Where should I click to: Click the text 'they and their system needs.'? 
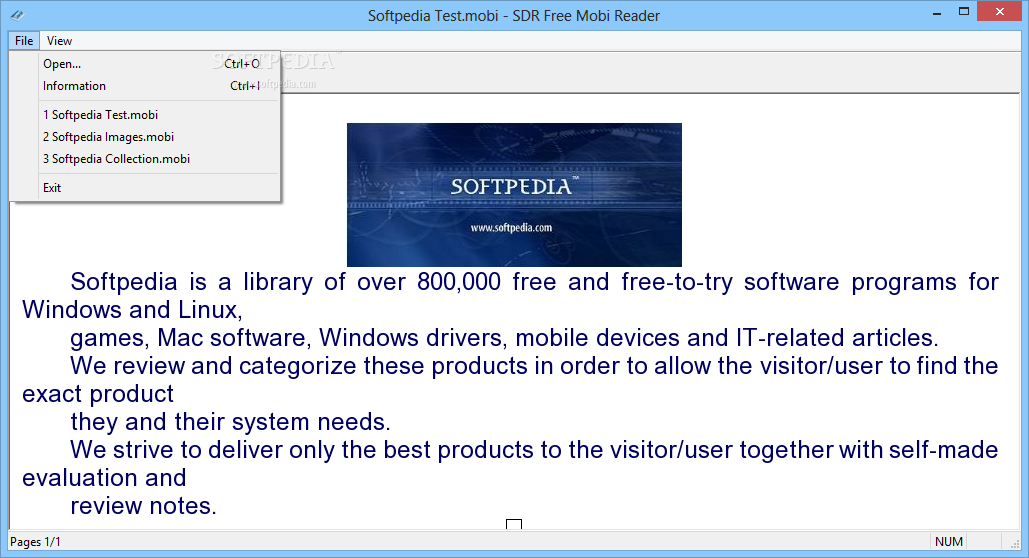pos(230,422)
